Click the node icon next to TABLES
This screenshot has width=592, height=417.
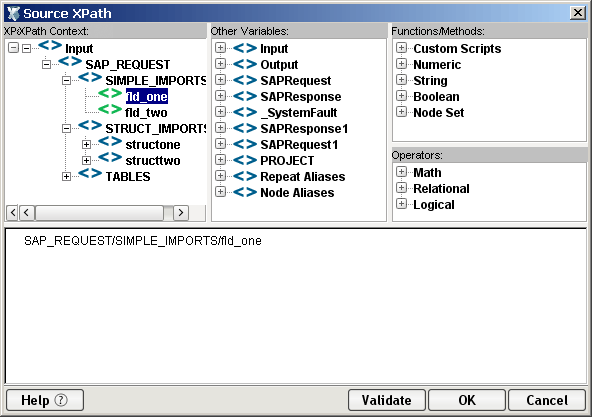tap(90, 173)
